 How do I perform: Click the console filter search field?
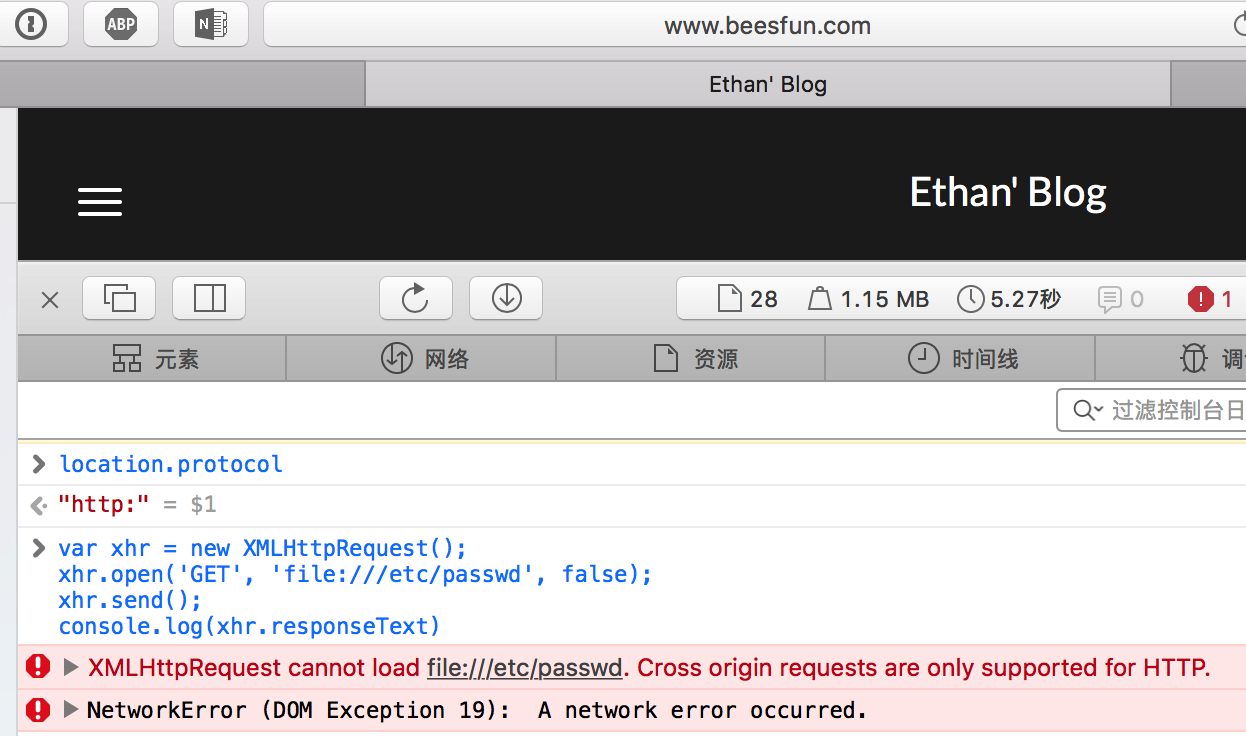click(1151, 410)
